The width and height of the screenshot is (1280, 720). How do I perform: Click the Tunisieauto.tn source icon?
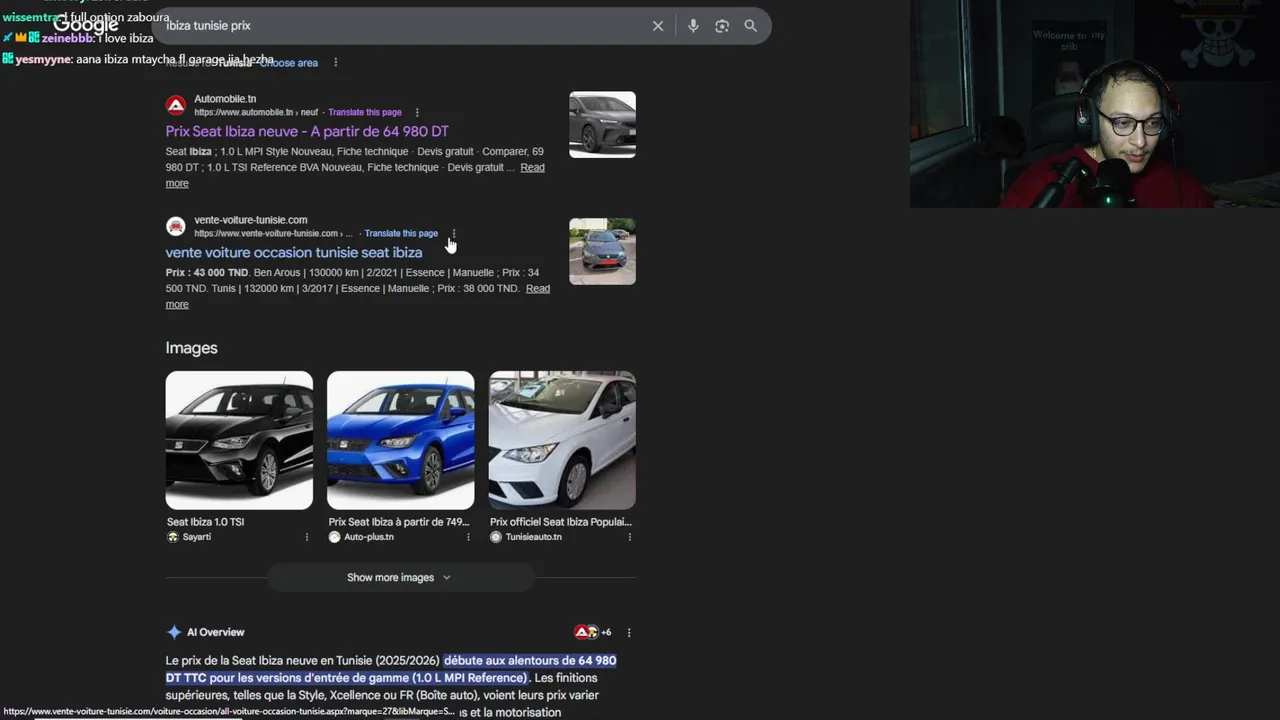point(496,537)
